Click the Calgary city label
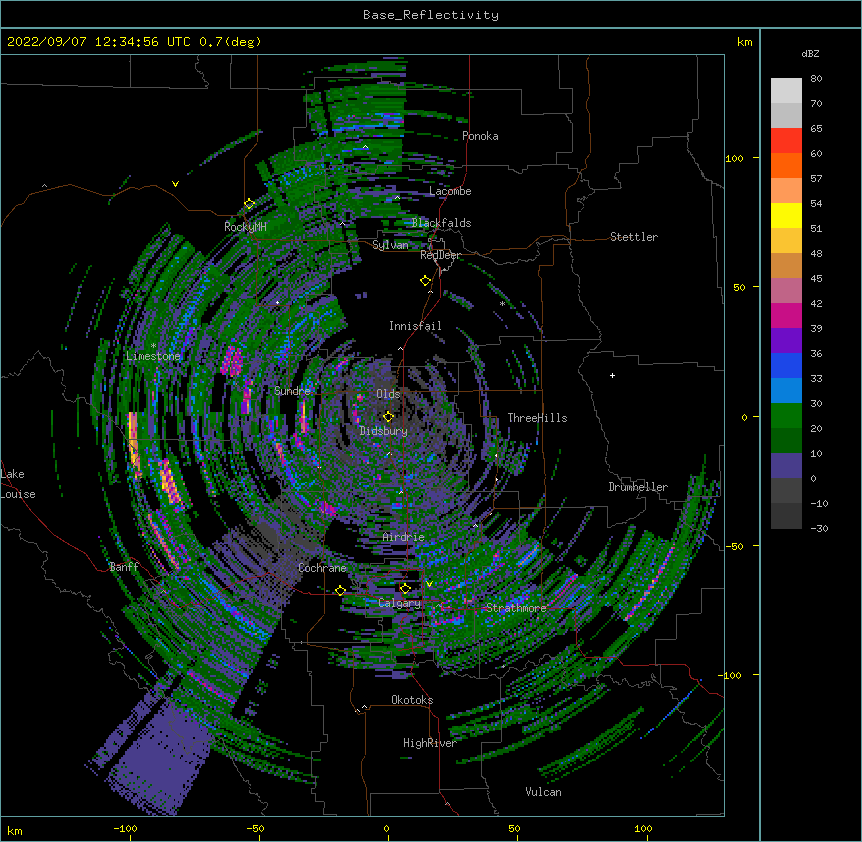Screen dimensions: 862x842 (x=399, y=603)
